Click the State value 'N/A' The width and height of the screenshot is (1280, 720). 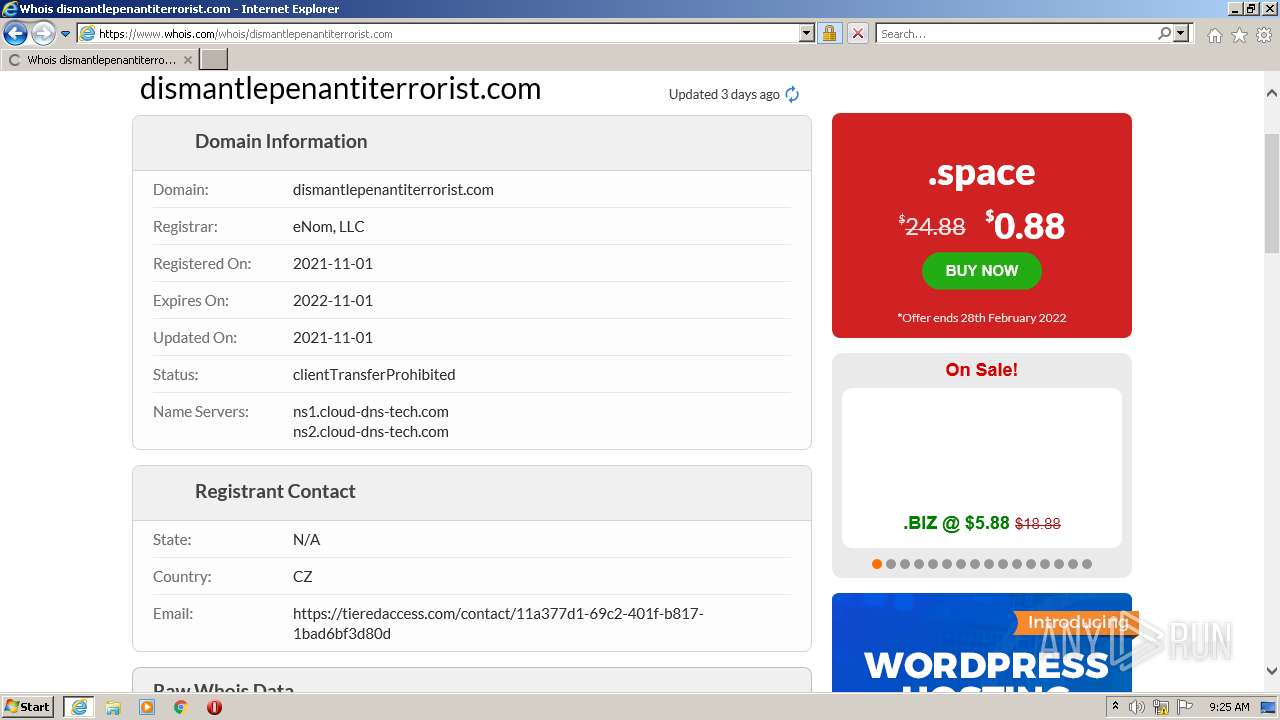tap(306, 540)
